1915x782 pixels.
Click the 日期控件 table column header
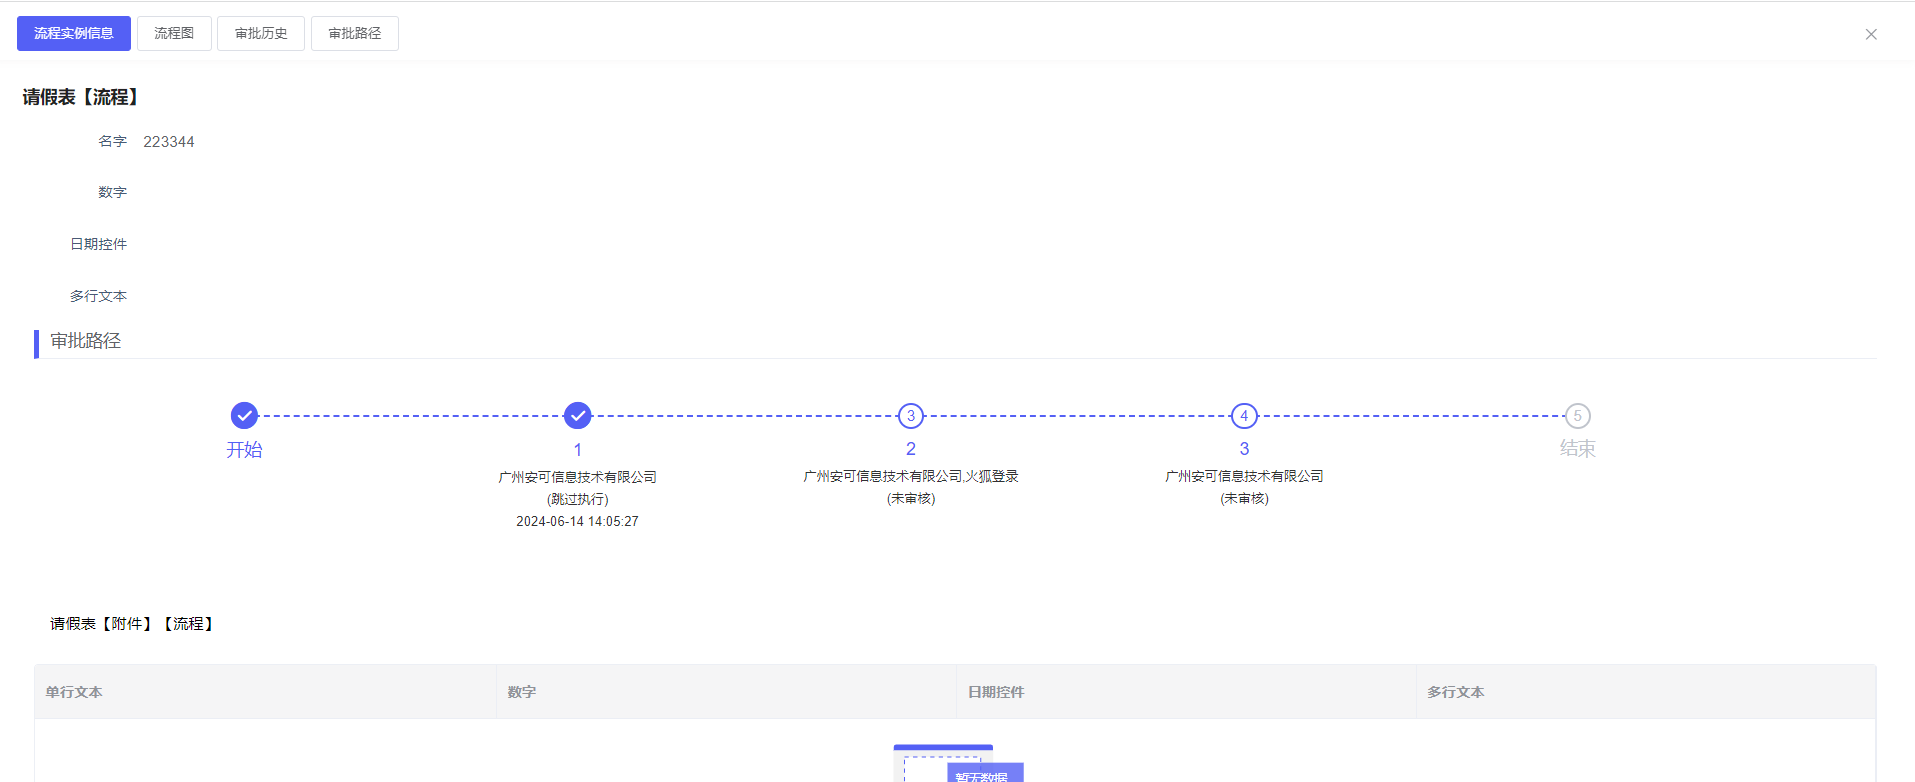[x=996, y=692]
